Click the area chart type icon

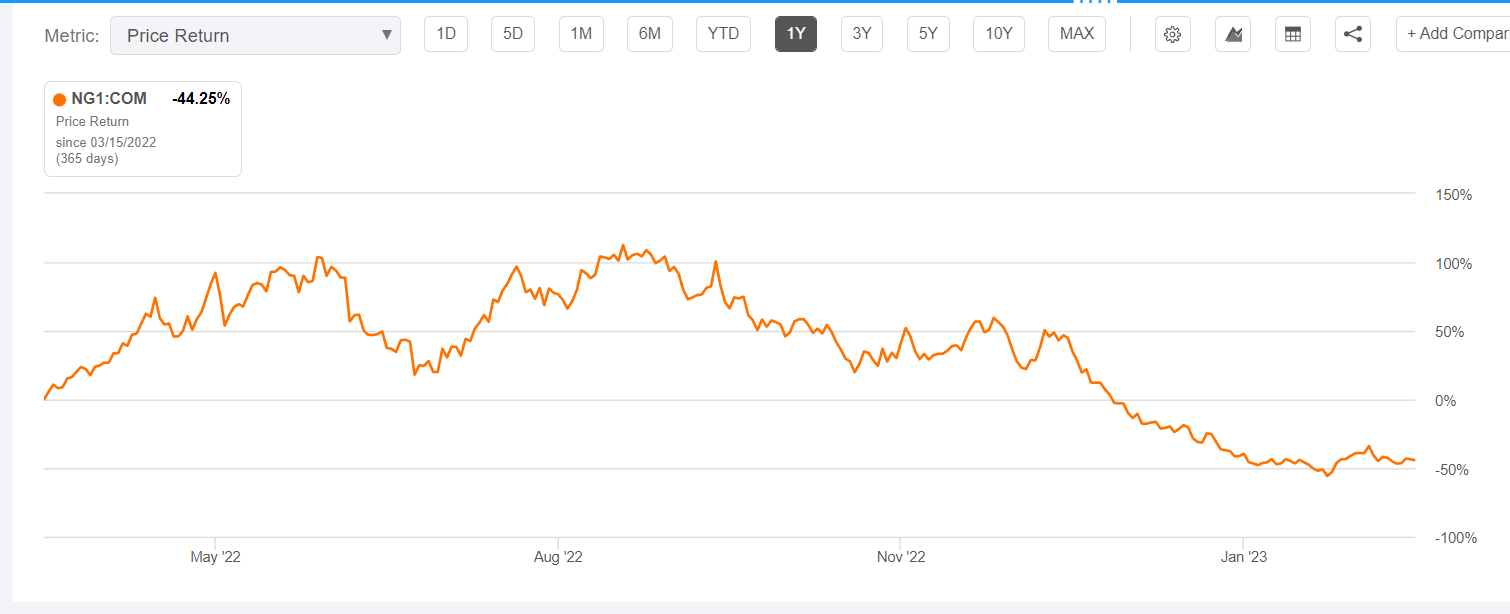(x=1233, y=35)
